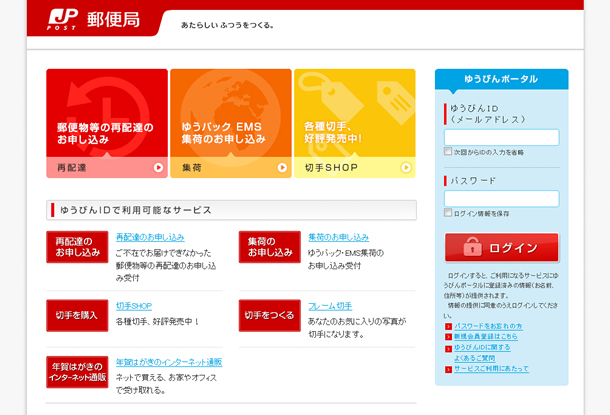Open the 再配達のお申し込み text link

150,237
